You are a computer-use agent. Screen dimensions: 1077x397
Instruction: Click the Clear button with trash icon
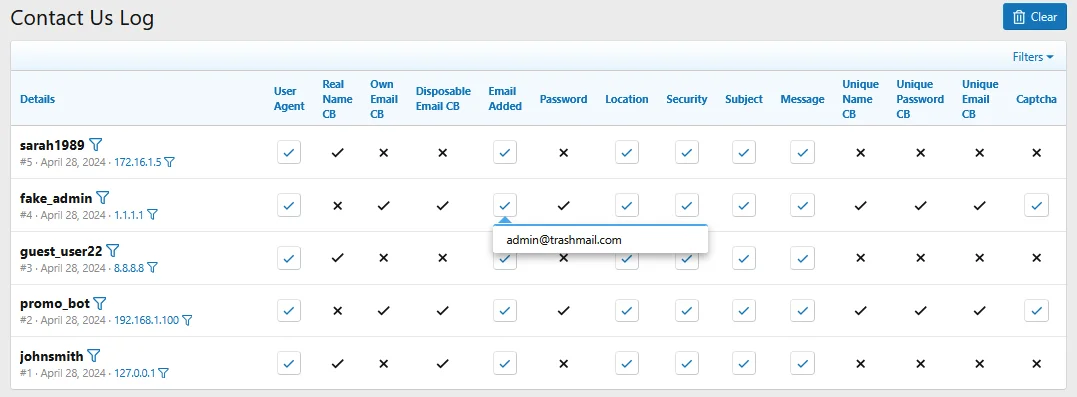click(x=1034, y=16)
